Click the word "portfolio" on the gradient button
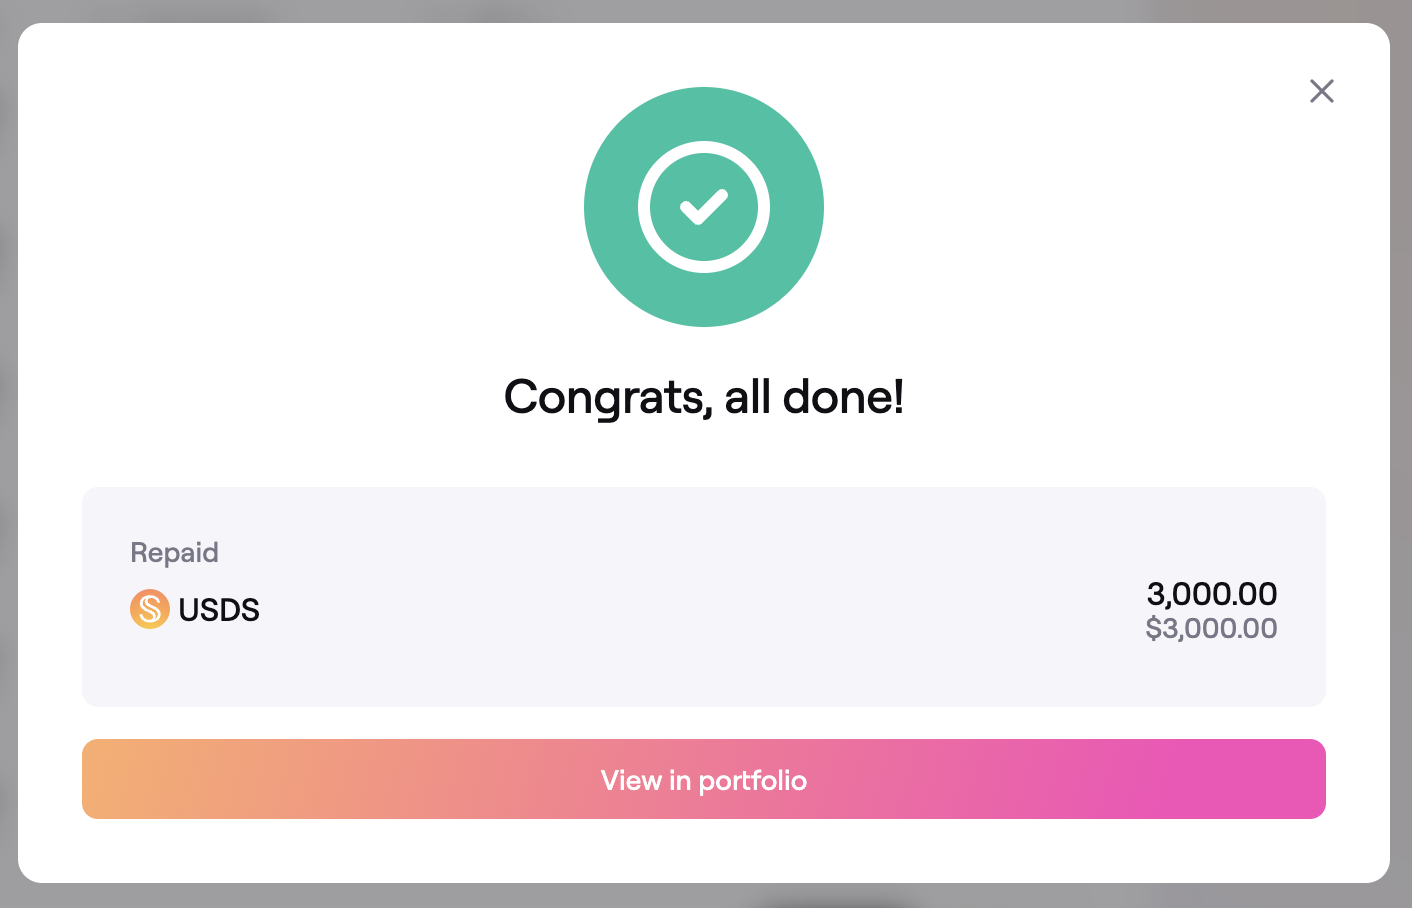Viewport: 1412px width, 908px height. point(752,780)
